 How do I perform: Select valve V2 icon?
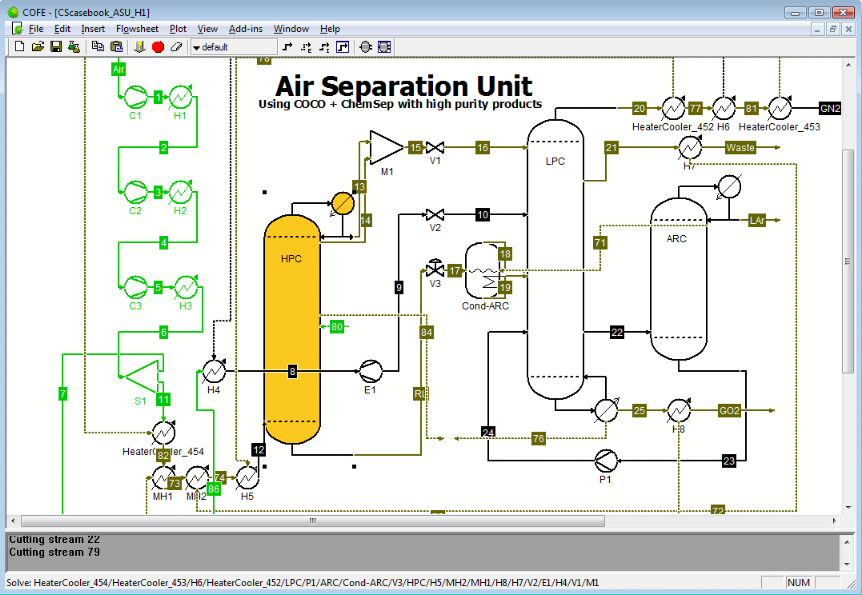[435, 214]
